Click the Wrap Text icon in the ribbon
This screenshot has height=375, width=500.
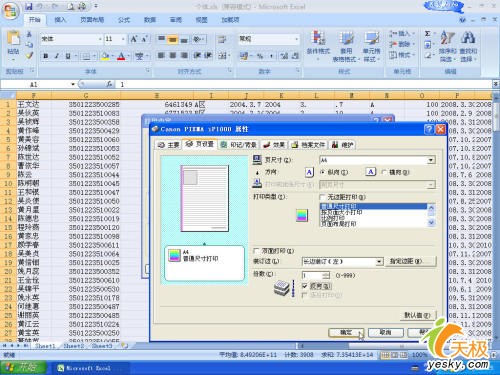coord(222,39)
